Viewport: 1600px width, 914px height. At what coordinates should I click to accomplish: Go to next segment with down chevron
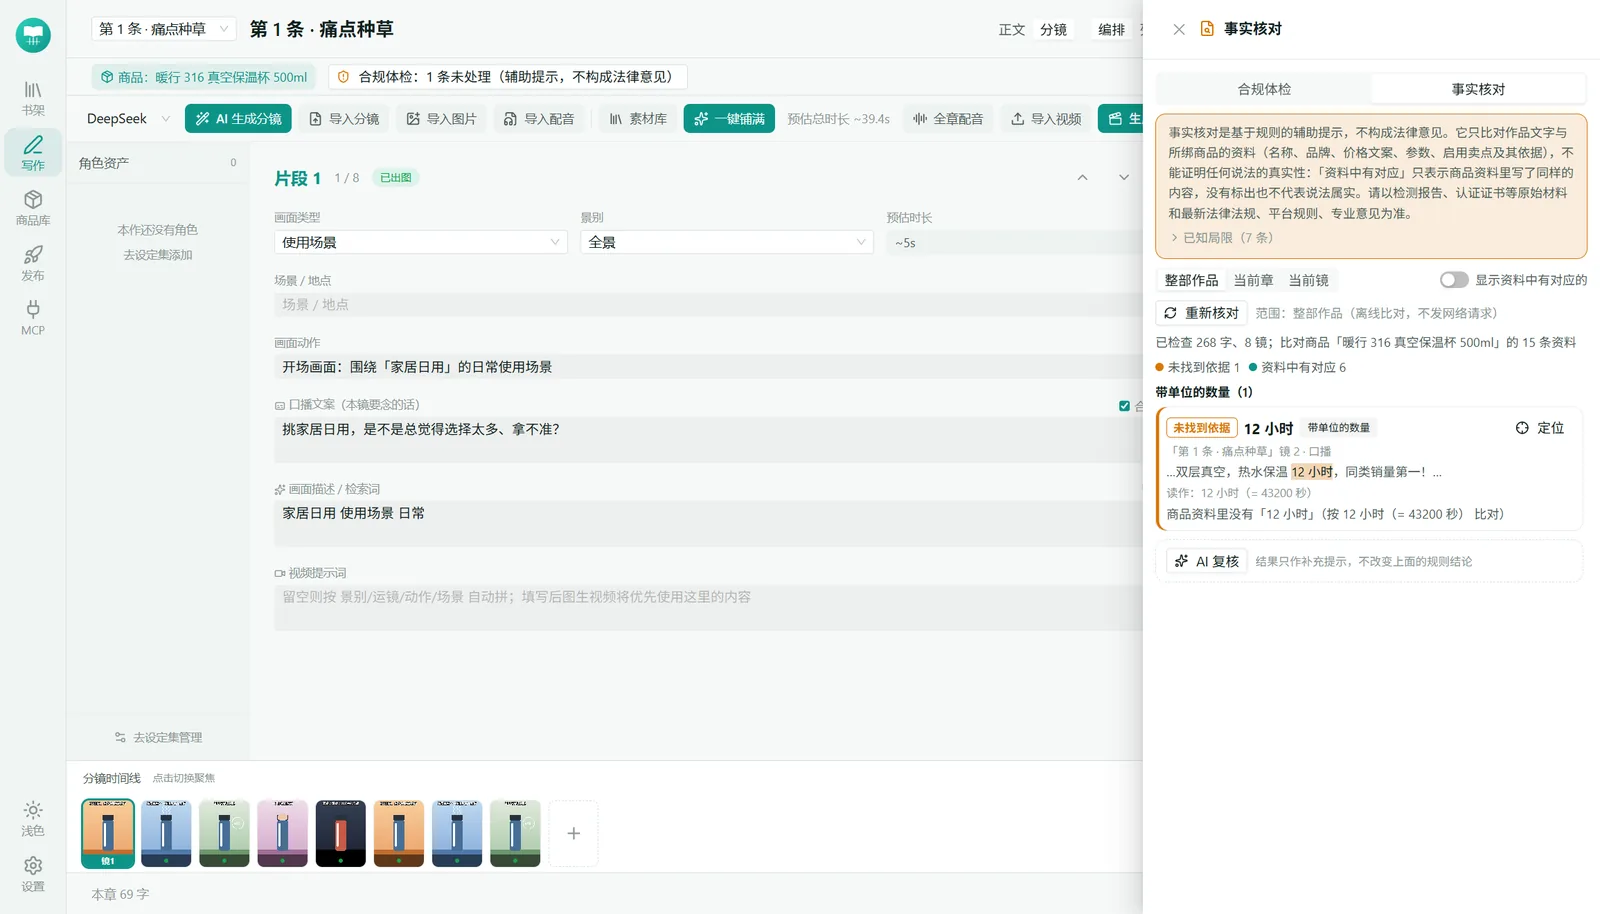(x=1124, y=177)
